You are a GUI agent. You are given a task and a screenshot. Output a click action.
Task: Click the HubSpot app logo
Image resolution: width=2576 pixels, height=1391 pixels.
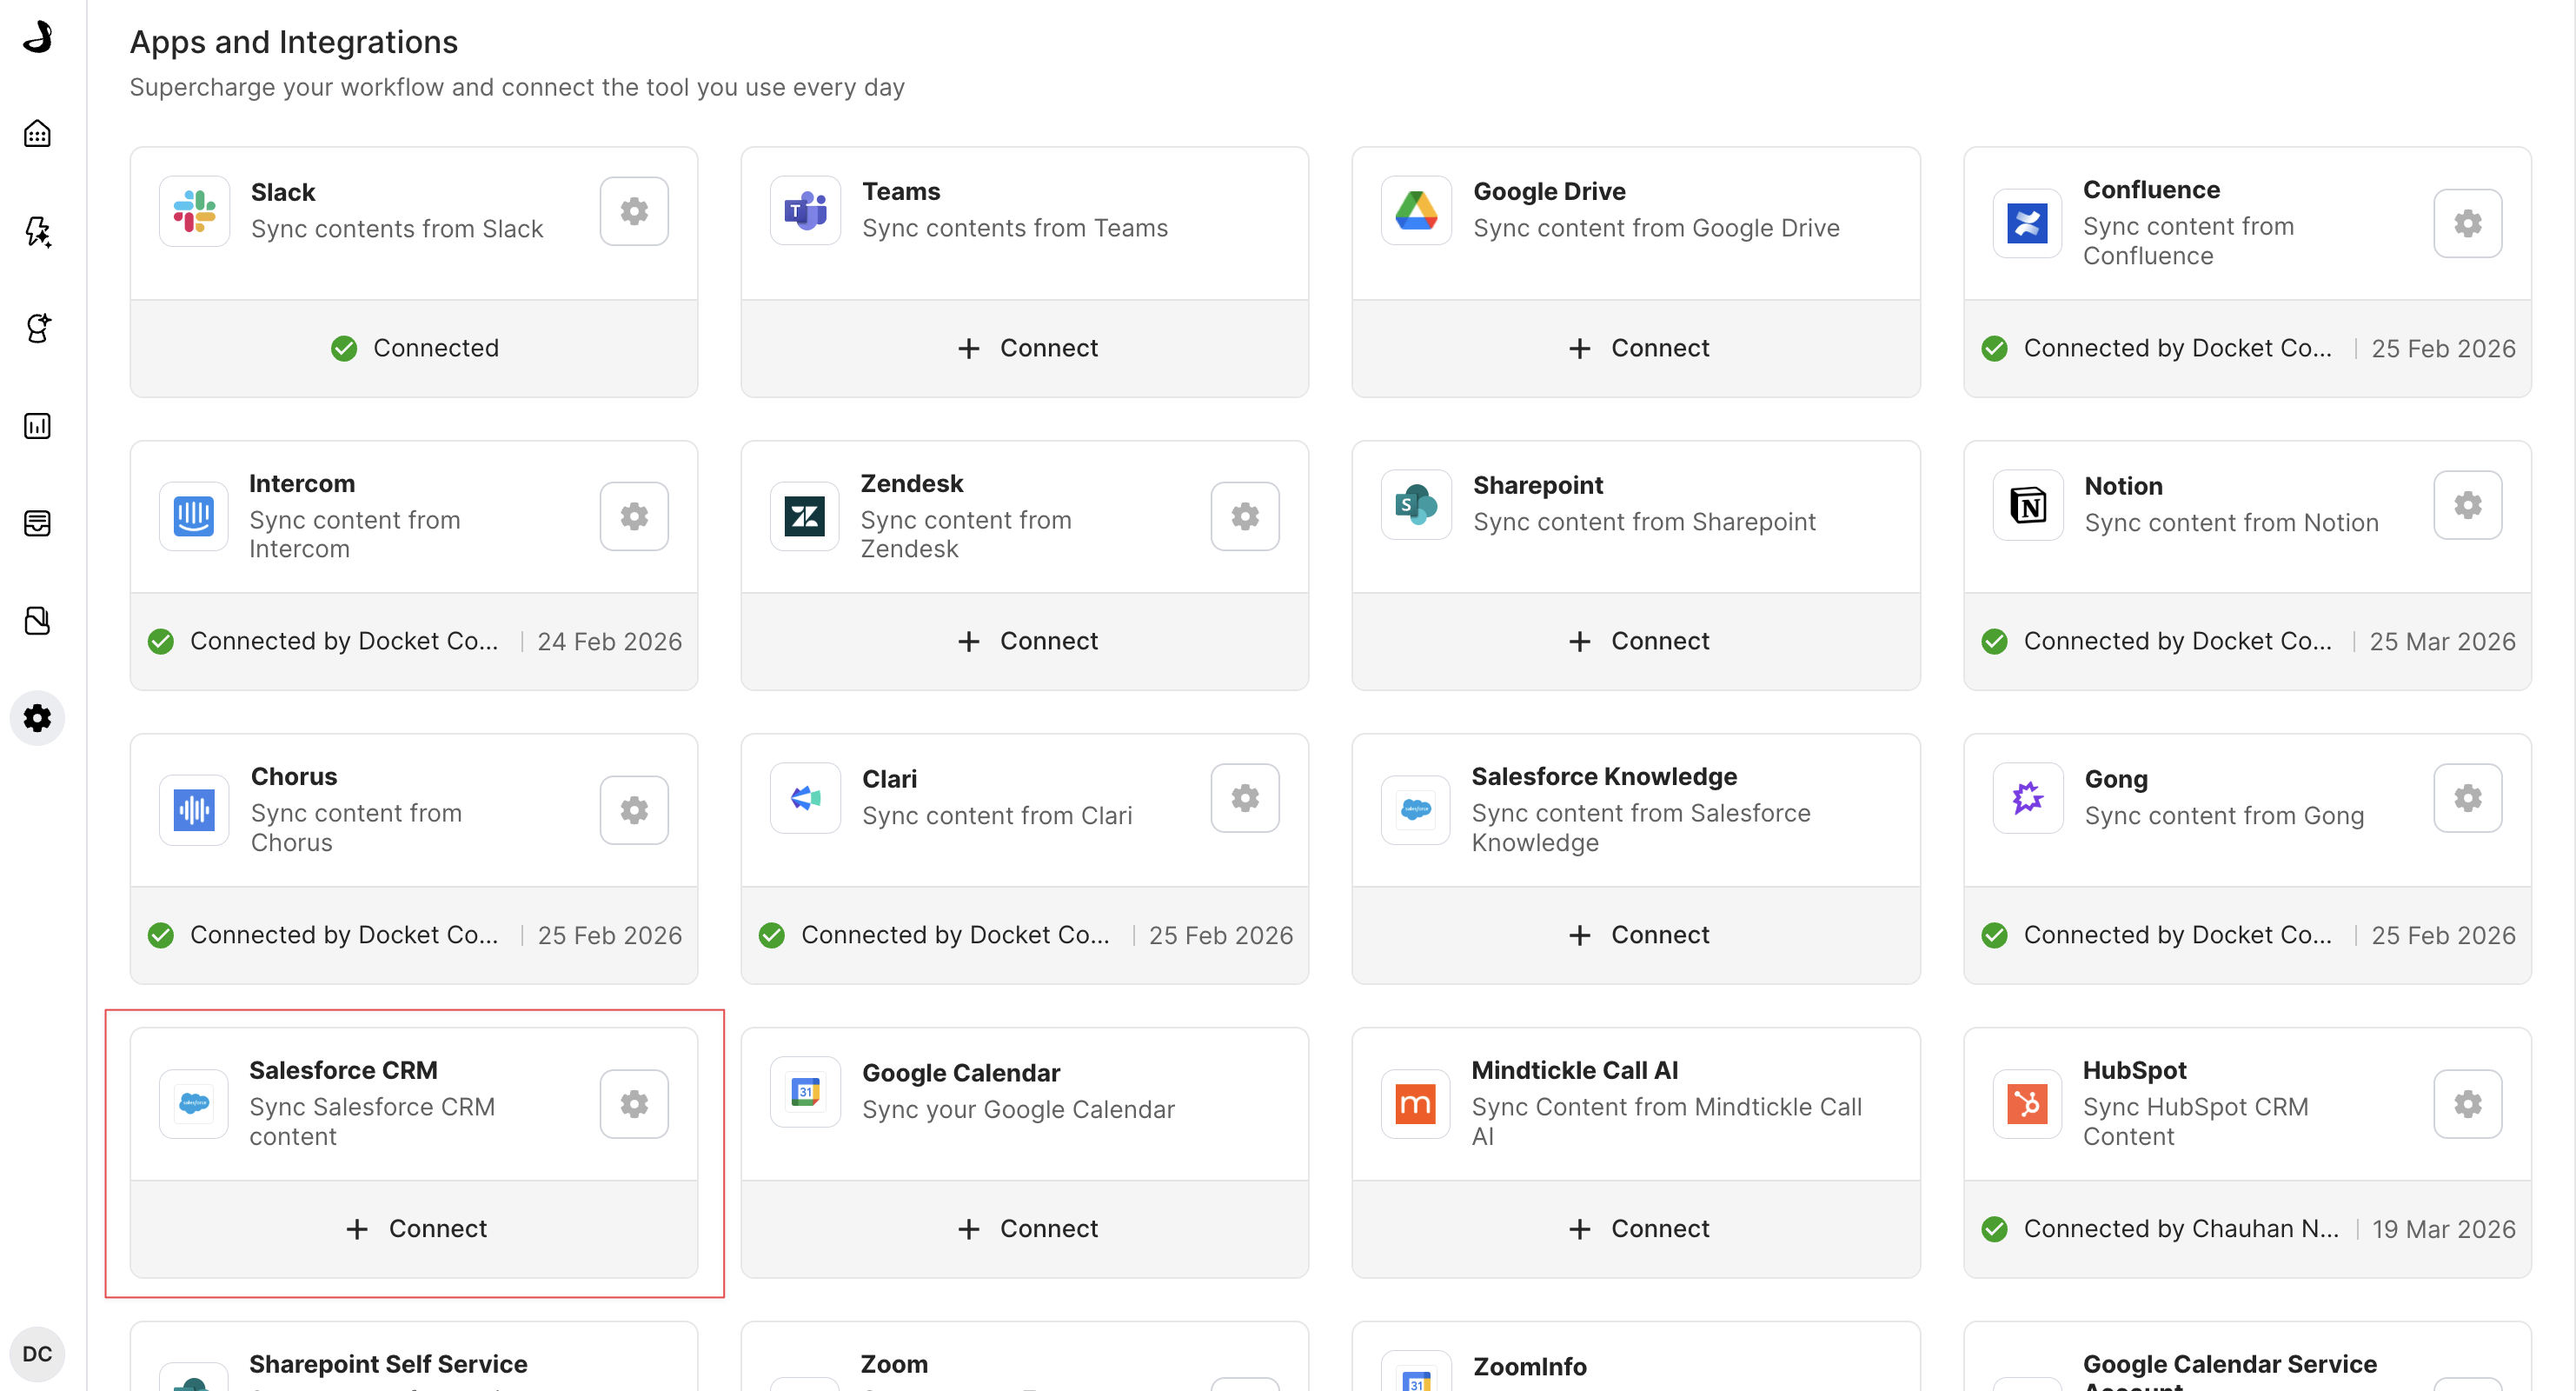coord(2027,1104)
